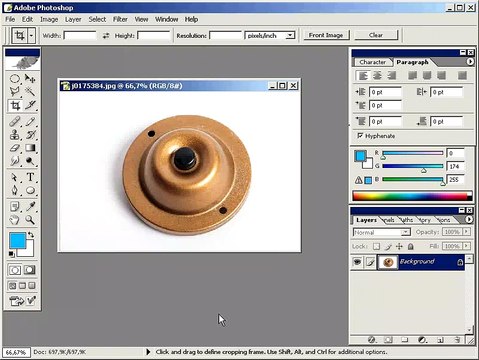The height and width of the screenshot is (360, 479).
Task: Toggle Background layer visibility eye
Action: (357, 262)
